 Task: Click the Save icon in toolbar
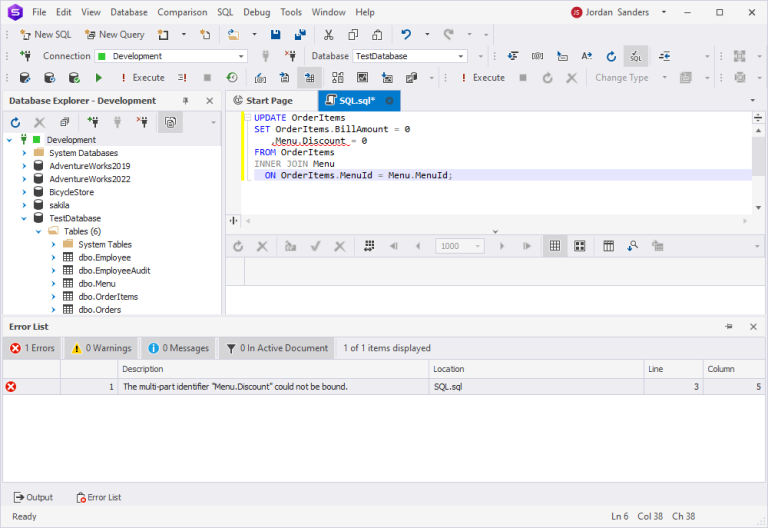[275, 34]
